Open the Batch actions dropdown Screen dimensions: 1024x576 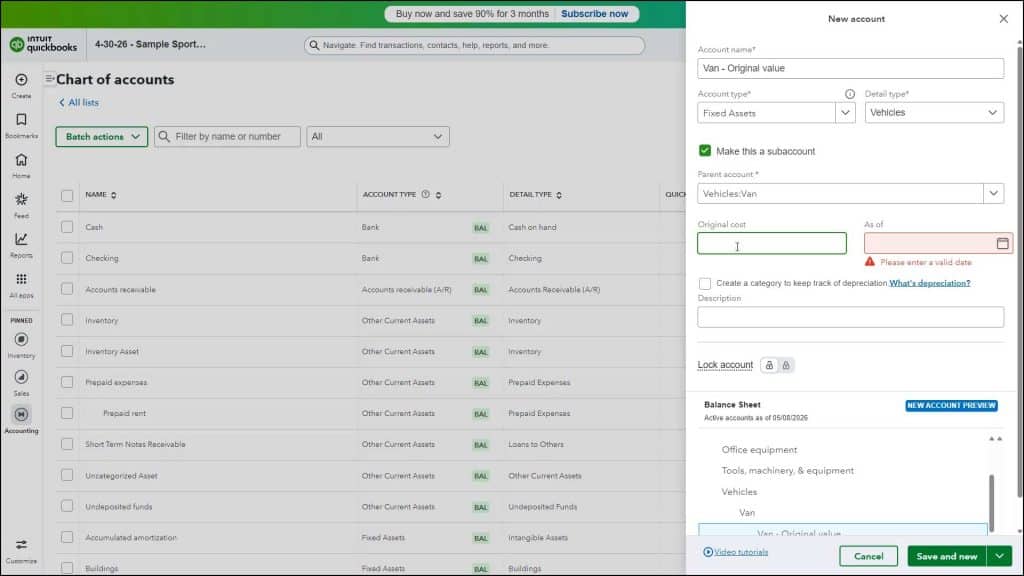(x=102, y=136)
